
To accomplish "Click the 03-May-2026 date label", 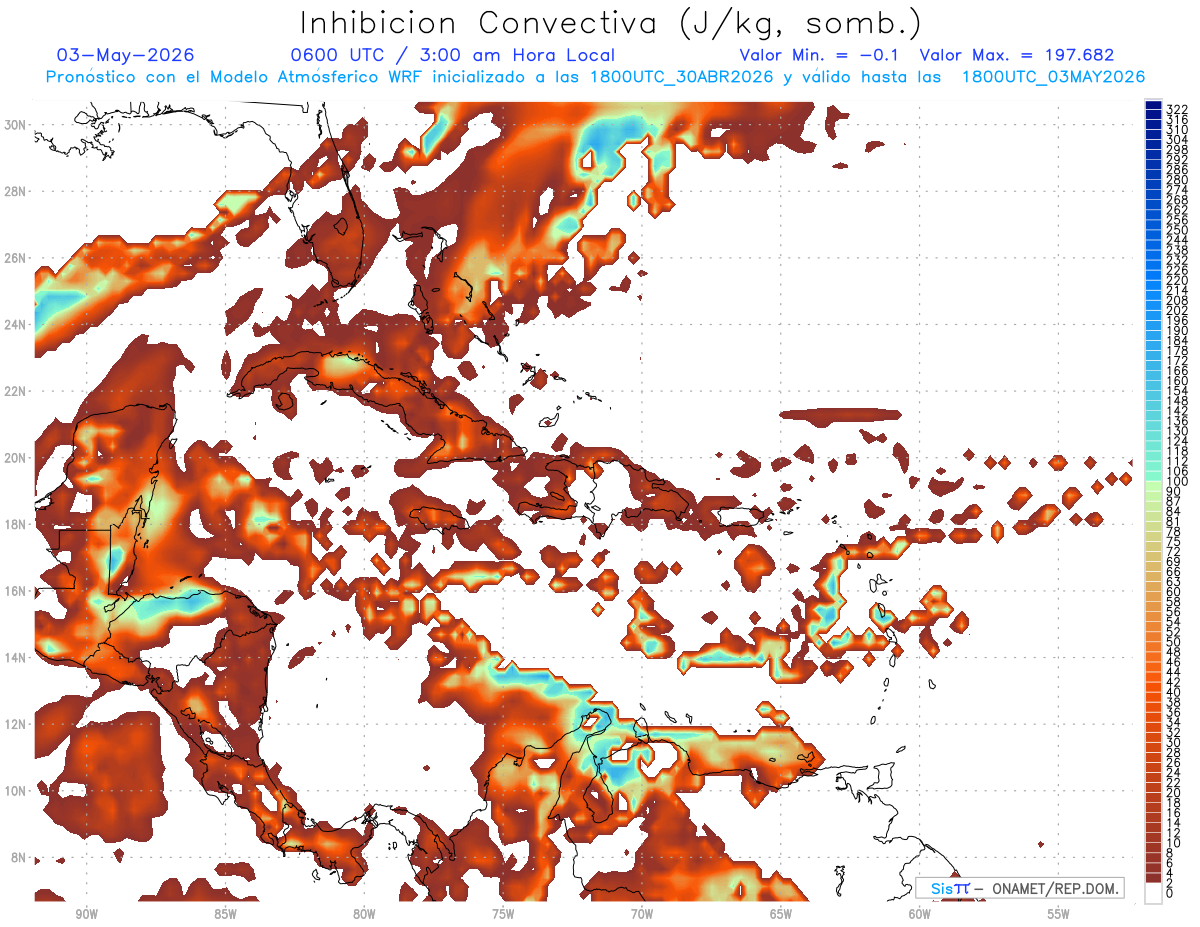I will pos(125,55).
